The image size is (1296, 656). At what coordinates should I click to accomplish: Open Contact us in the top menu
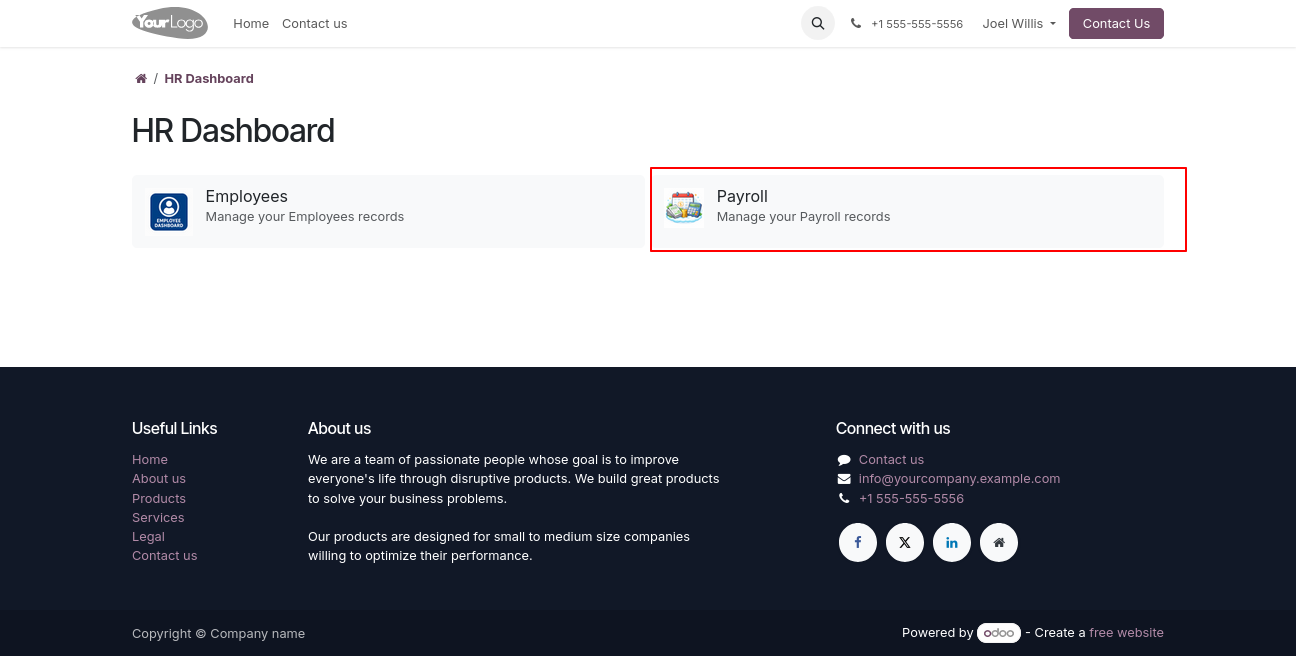click(x=314, y=23)
